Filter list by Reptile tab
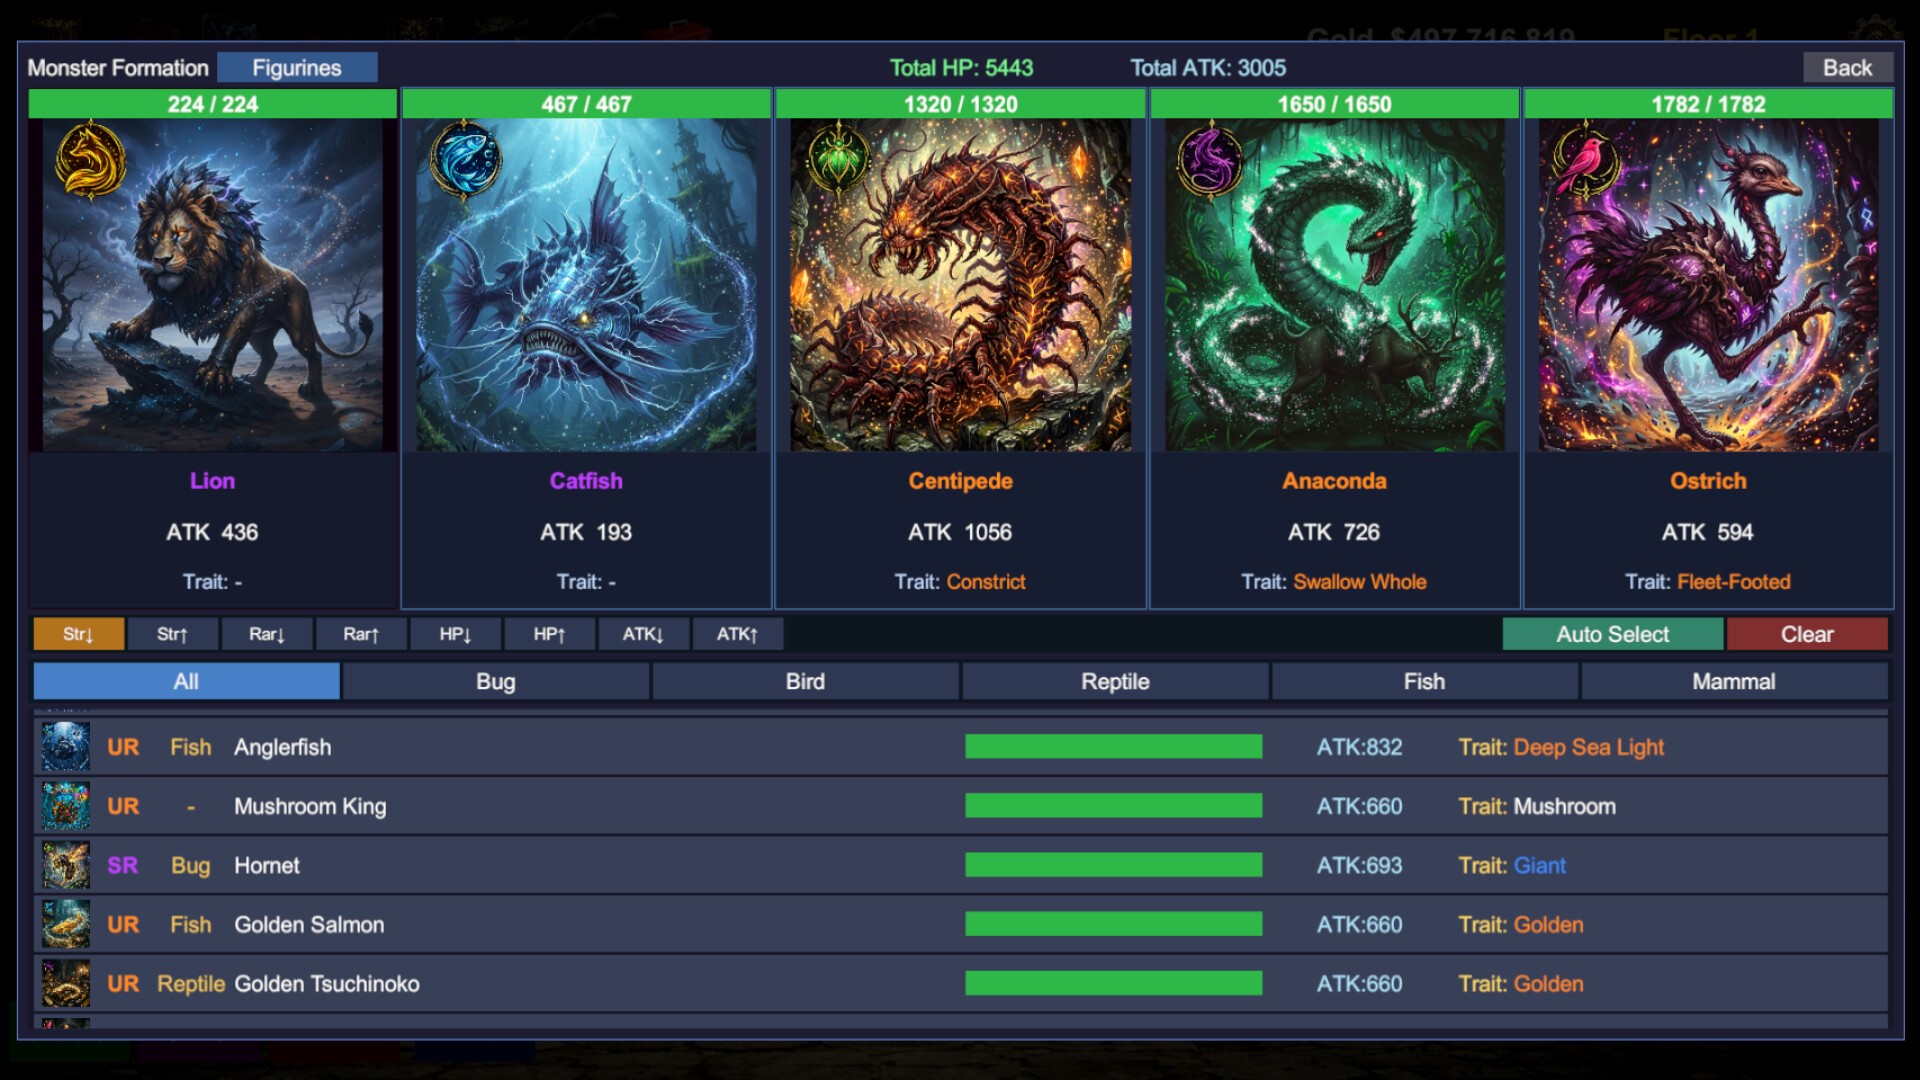The height and width of the screenshot is (1080, 1920). 1115,682
